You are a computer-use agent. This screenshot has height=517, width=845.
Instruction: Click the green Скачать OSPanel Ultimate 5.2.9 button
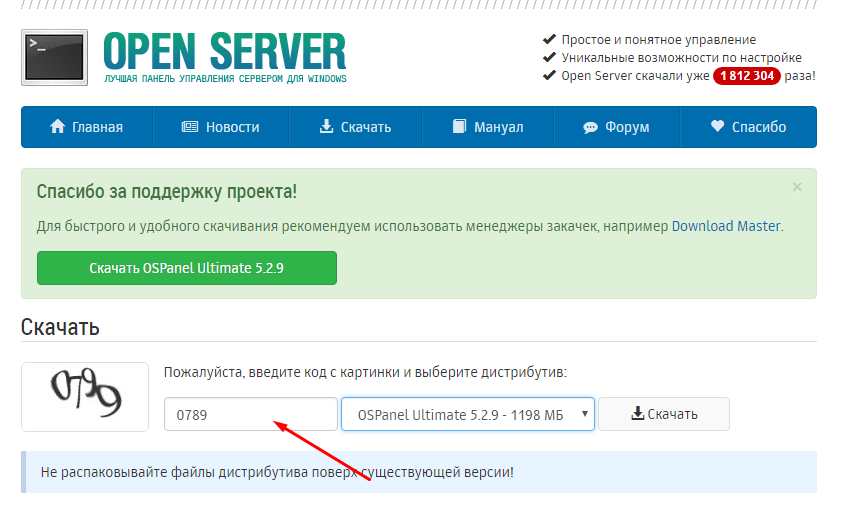click(x=187, y=268)
